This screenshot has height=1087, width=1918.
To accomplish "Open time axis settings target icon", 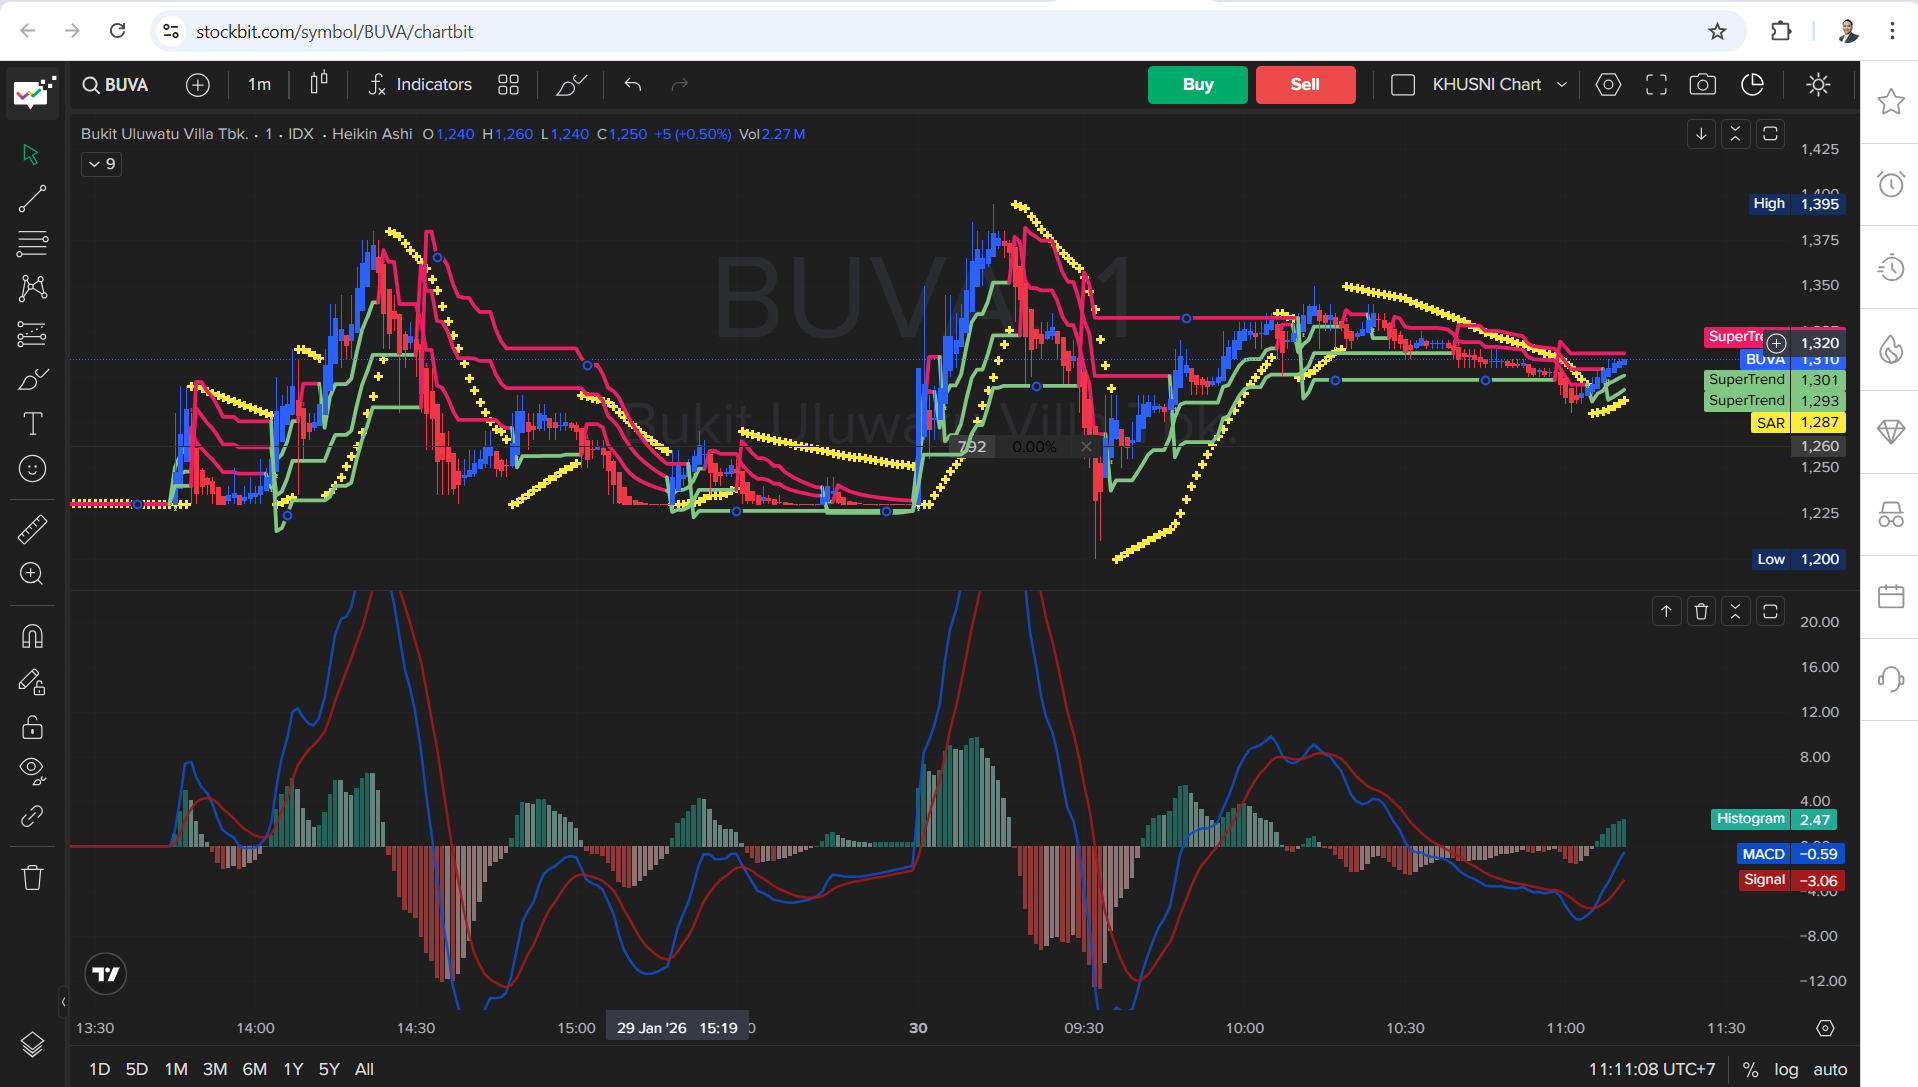I will tap(1825, 1028).
